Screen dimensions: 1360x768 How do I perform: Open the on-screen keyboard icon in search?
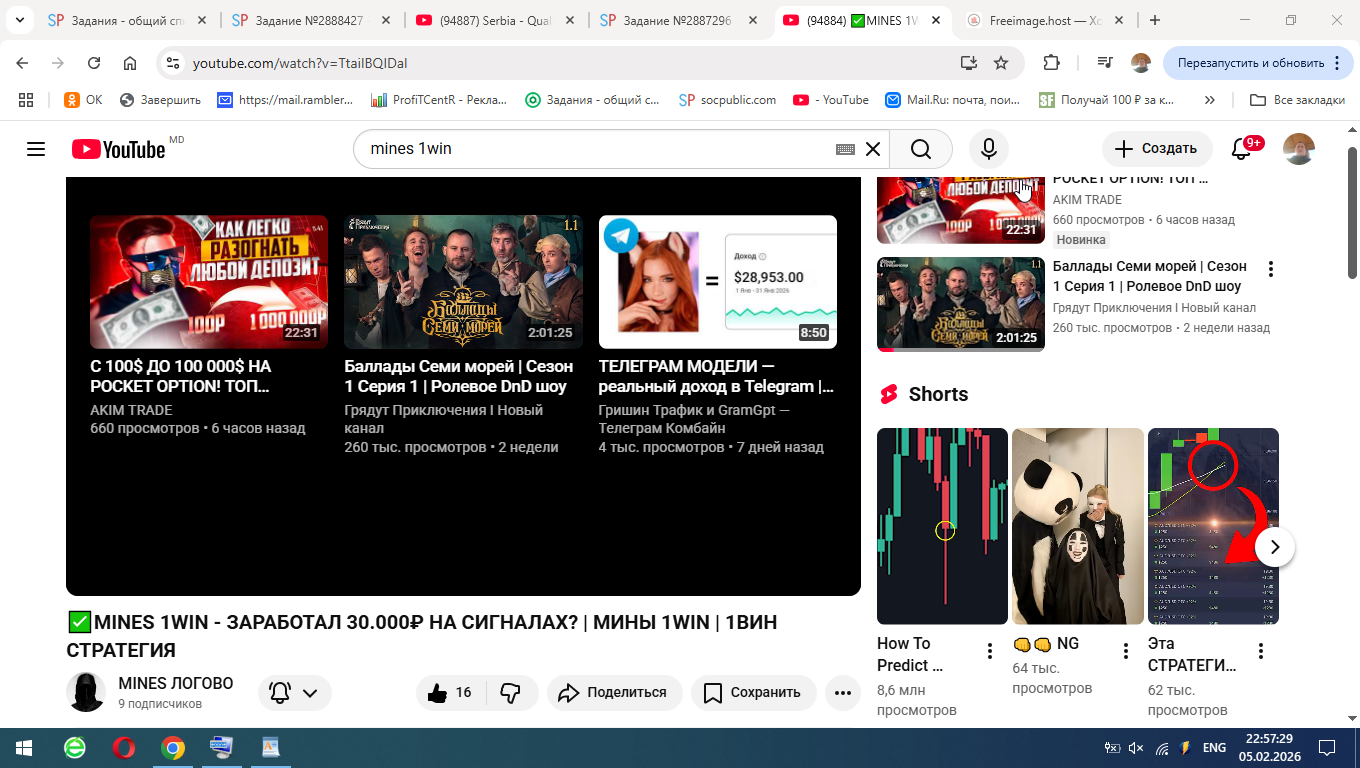[x=845, y=149]
